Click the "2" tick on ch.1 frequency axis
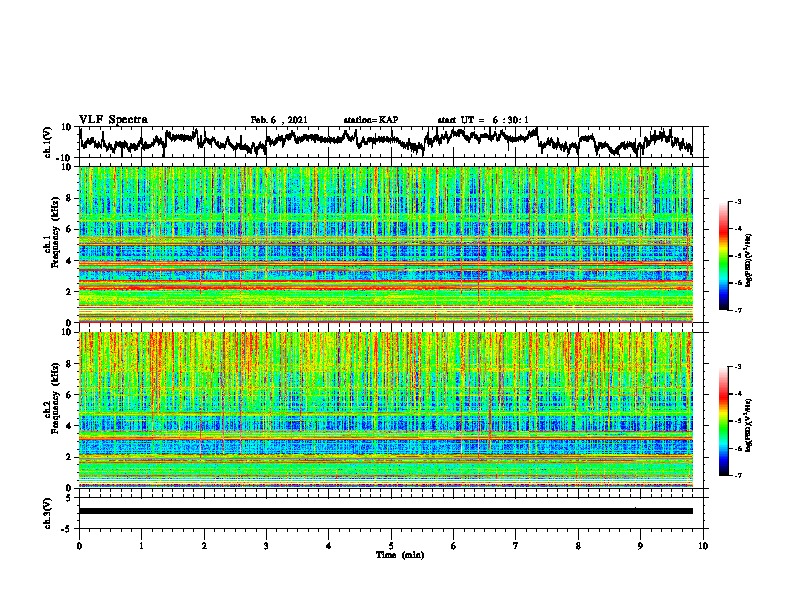This screenshot has width=792, height=612. [69, 291]
